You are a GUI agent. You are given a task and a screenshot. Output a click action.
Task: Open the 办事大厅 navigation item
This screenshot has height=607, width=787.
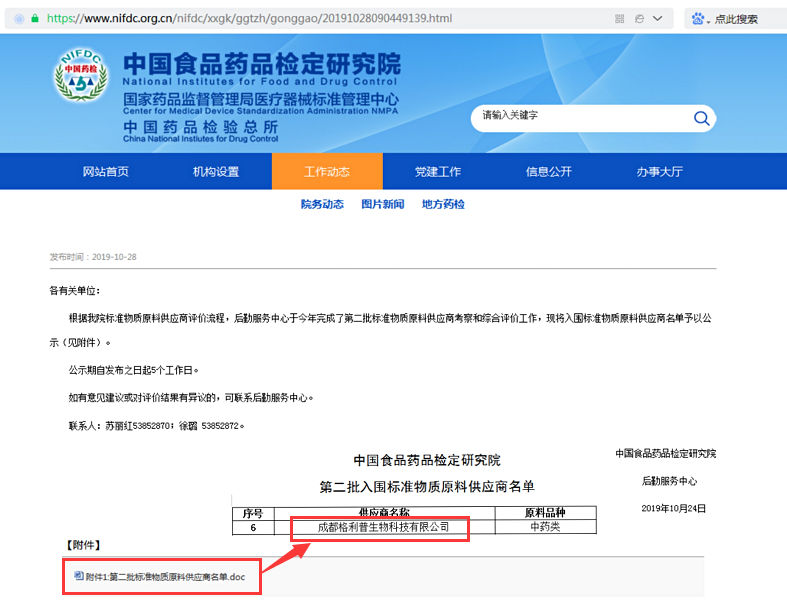[660, 171]
